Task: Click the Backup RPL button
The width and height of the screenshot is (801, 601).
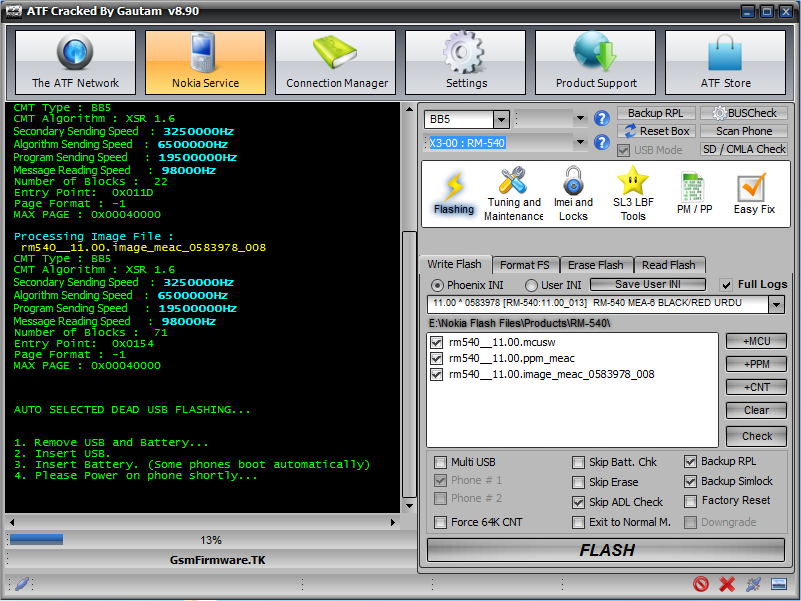Action: [x=656, y=113]
